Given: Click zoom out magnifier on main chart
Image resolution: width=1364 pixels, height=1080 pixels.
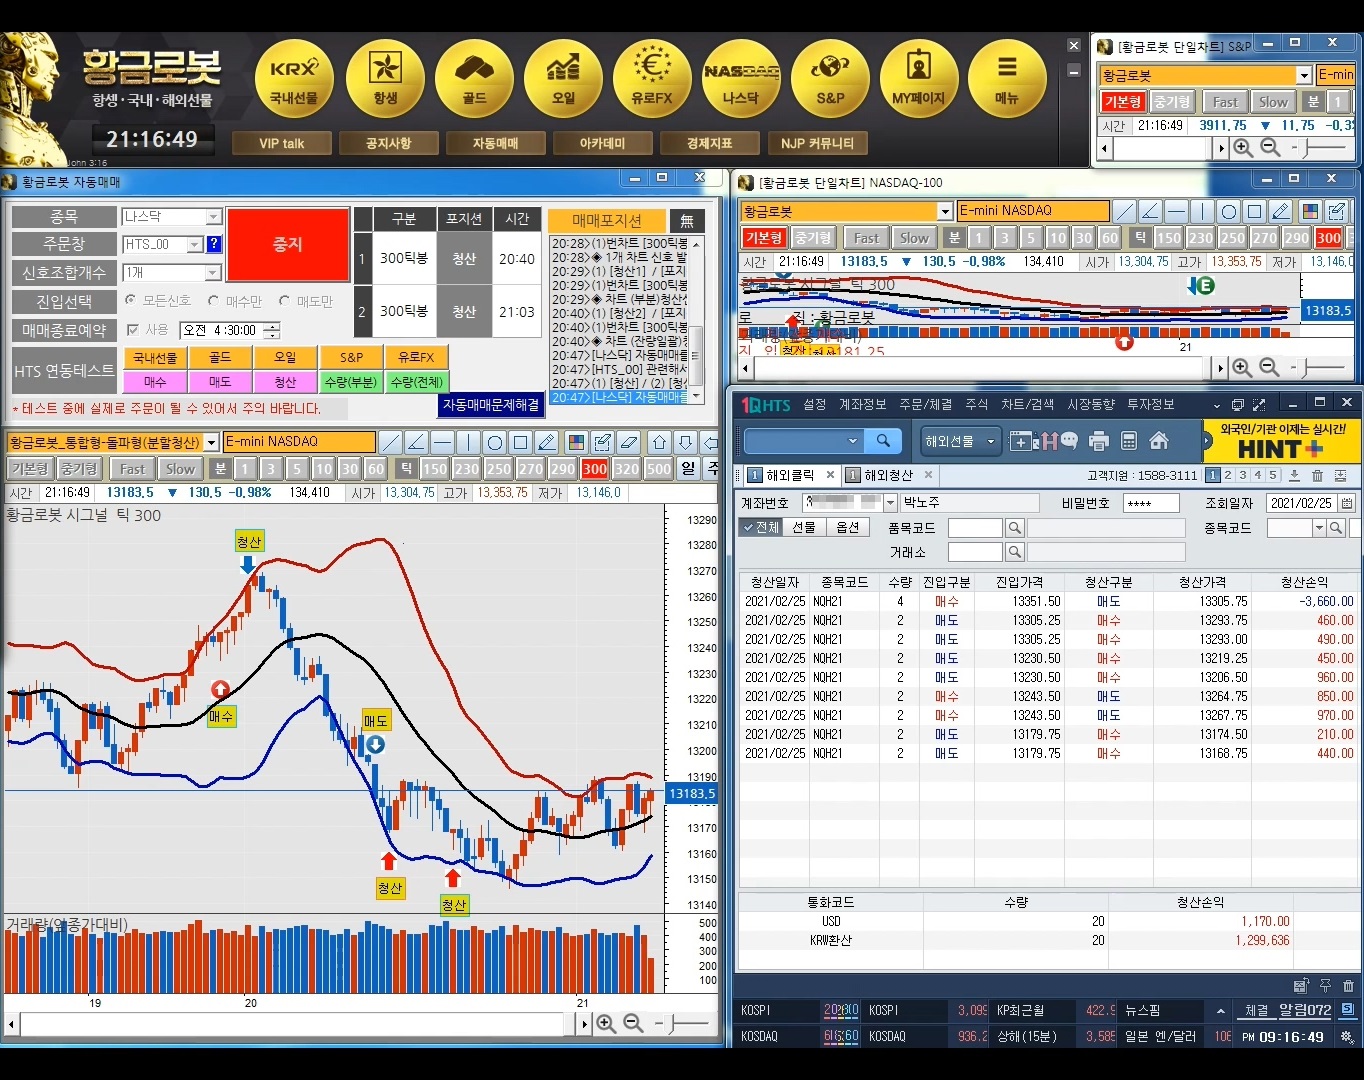Looking at the screenshot, I should [633, 1023].
